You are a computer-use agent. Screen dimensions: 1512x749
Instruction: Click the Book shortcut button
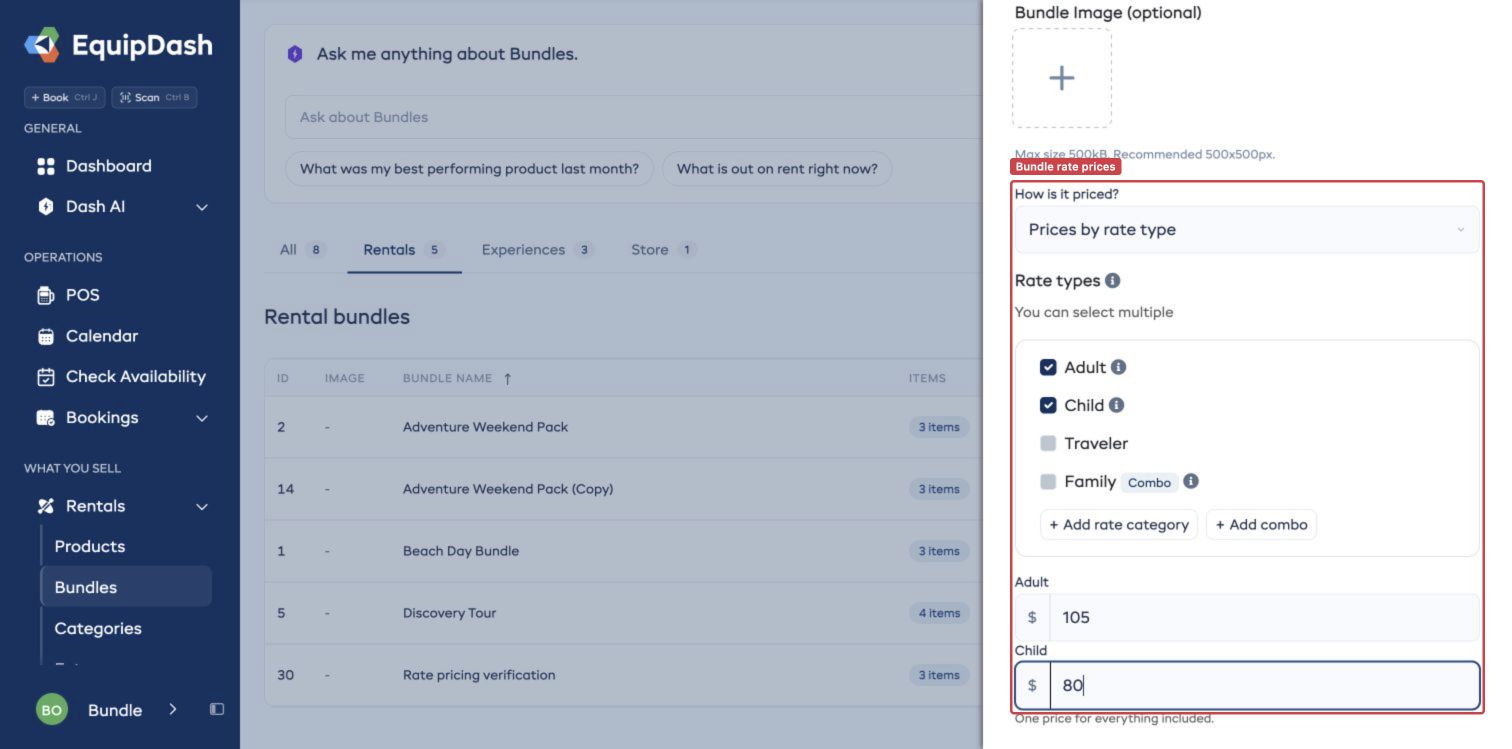coord(64,97)
